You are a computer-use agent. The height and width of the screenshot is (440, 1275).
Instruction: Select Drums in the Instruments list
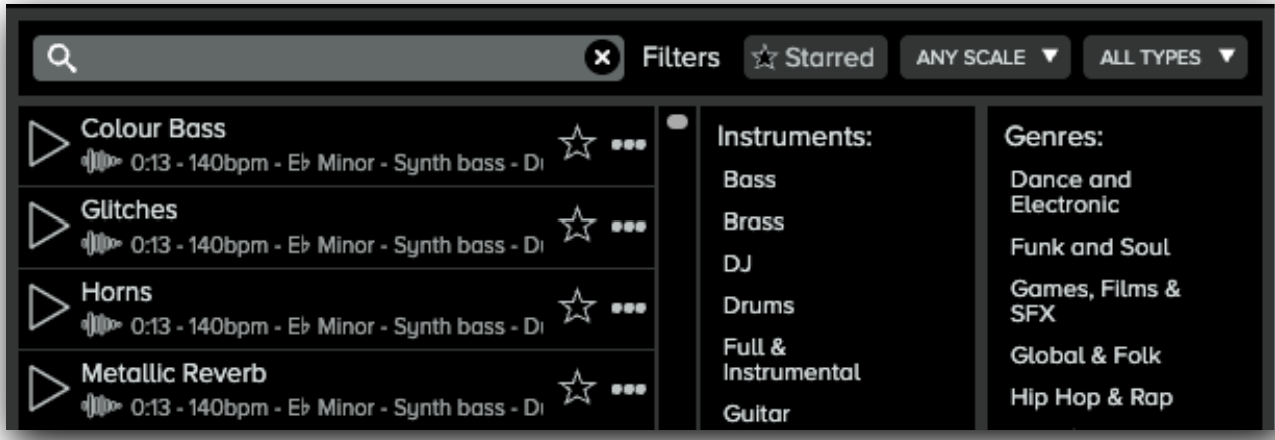[x=759, y=306]
